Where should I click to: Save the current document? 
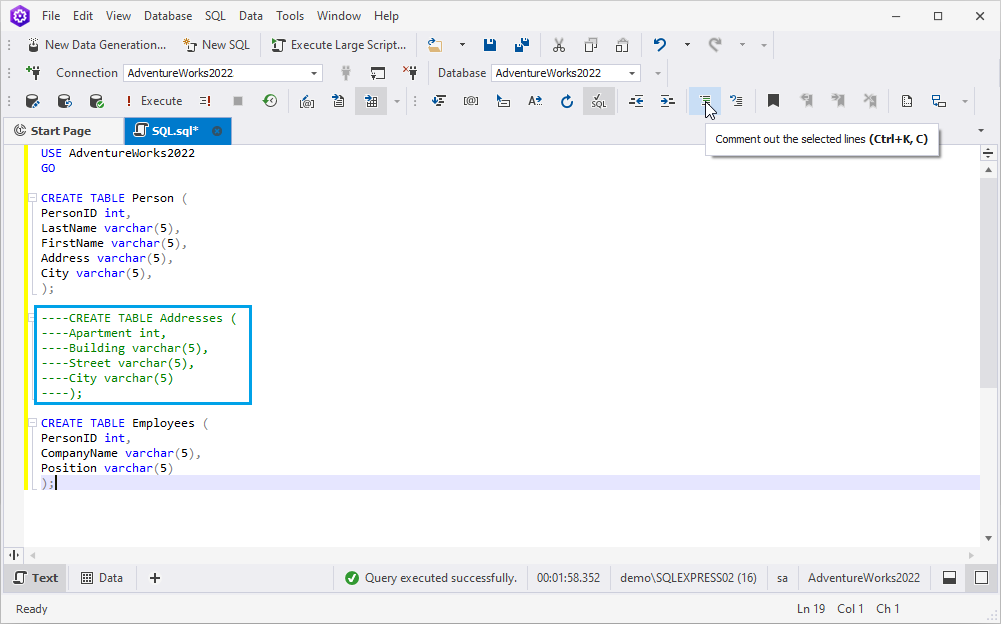click(x=490, y=45)
